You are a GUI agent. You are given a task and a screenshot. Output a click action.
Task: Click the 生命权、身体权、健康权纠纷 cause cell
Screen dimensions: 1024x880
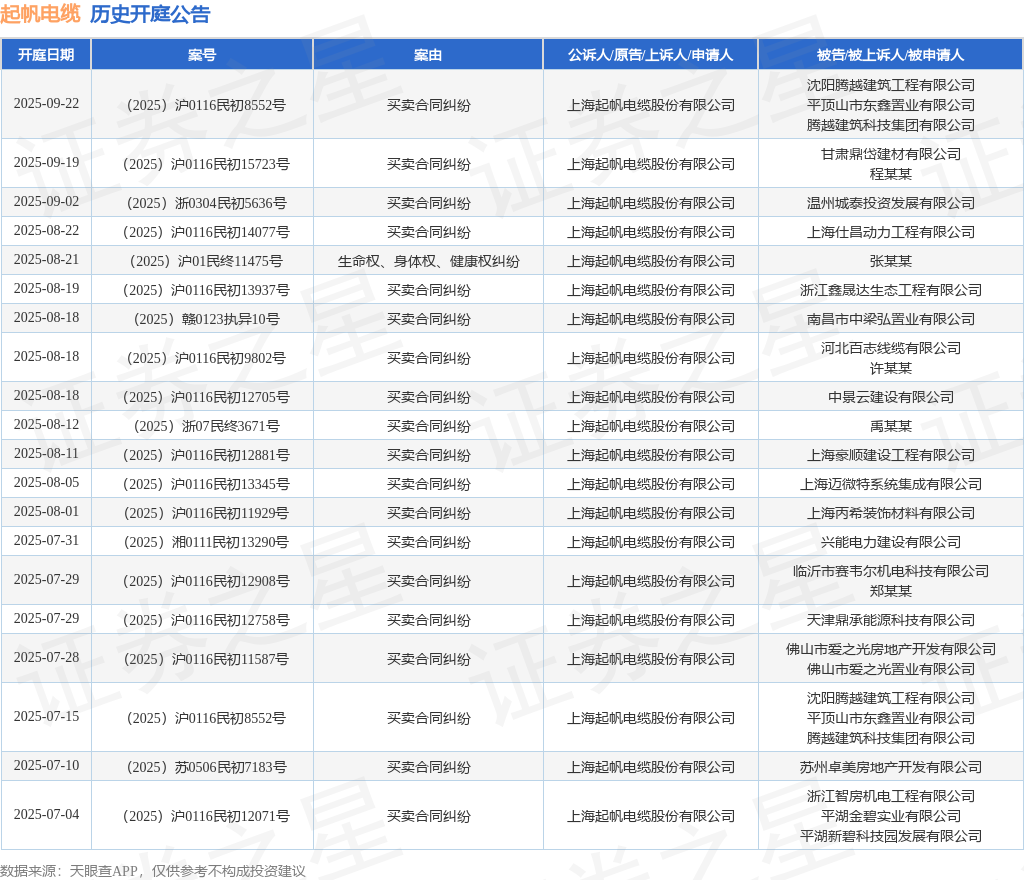(428, 262)
